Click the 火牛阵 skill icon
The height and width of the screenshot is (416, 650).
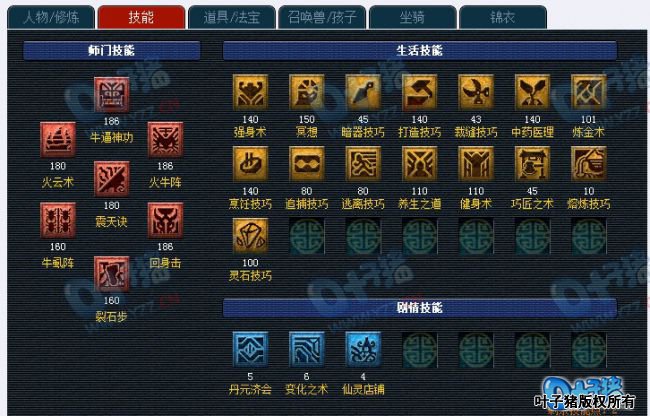165,140
